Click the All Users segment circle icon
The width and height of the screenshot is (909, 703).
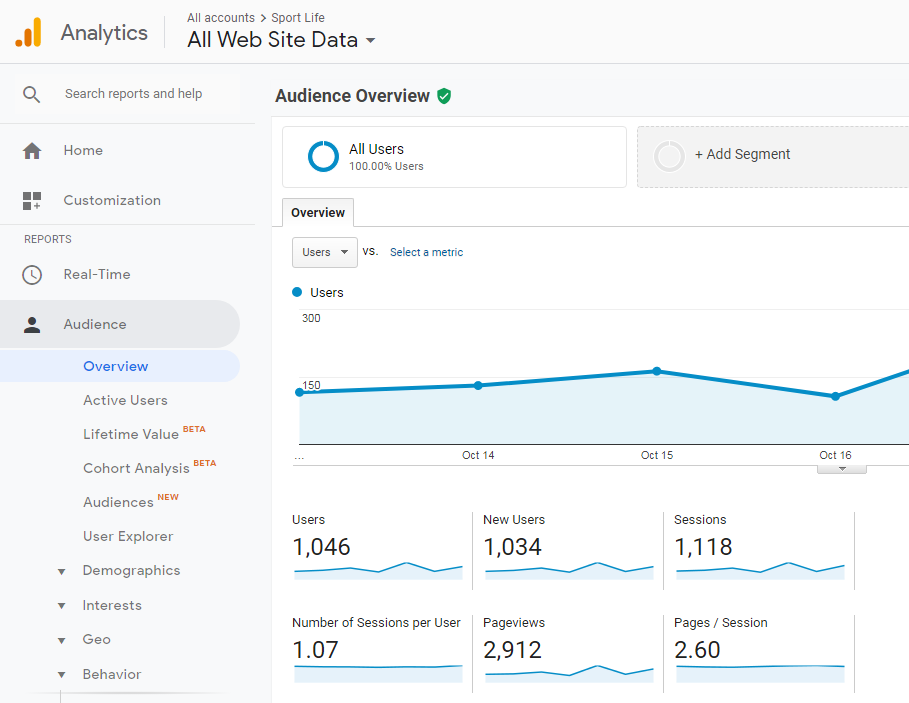[x=323, y=157]
